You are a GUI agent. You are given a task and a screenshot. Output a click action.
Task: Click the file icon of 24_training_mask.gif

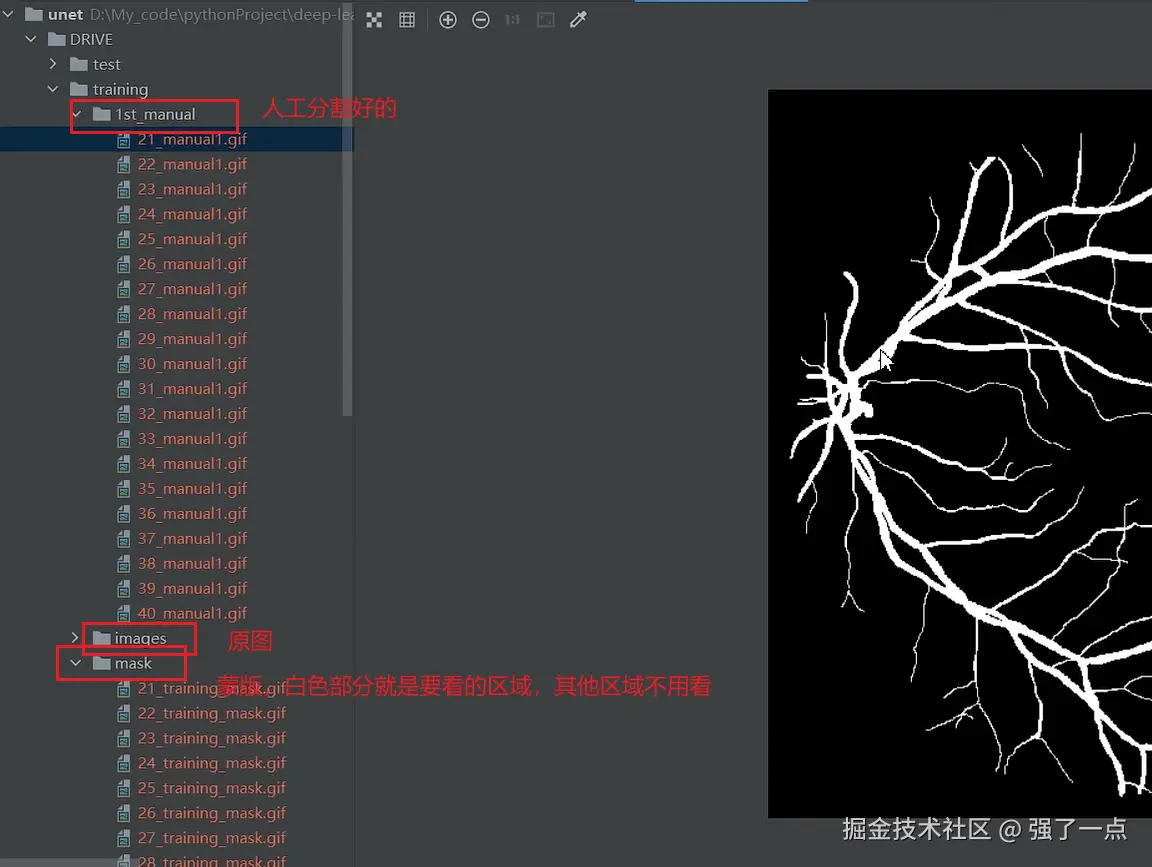coord(123,763)
